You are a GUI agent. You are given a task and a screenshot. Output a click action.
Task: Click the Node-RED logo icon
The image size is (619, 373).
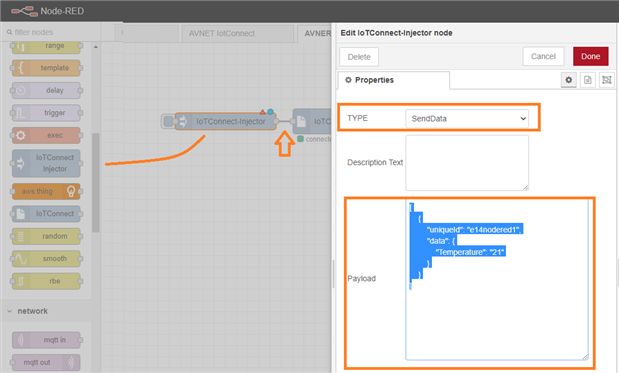(24, 11)
